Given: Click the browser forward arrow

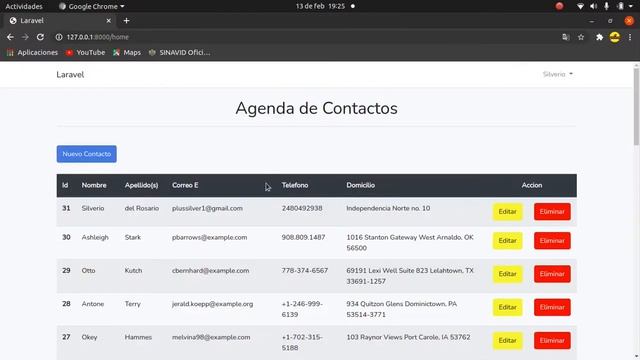Looking at the screenshot, I should pyautogui.click(x=25, y=37).
